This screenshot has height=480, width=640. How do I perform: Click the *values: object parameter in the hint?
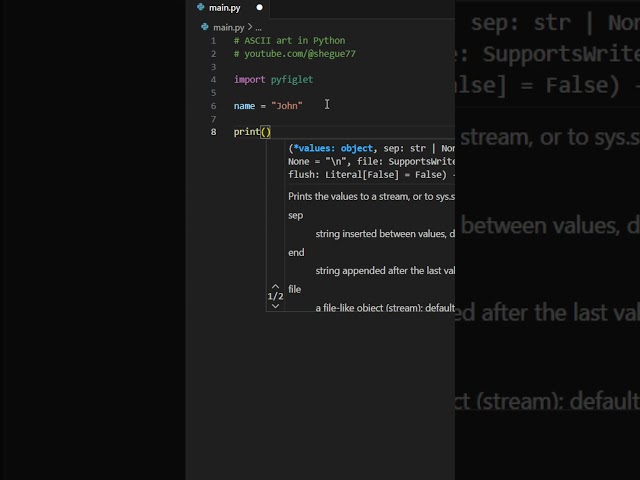(333, 148)
